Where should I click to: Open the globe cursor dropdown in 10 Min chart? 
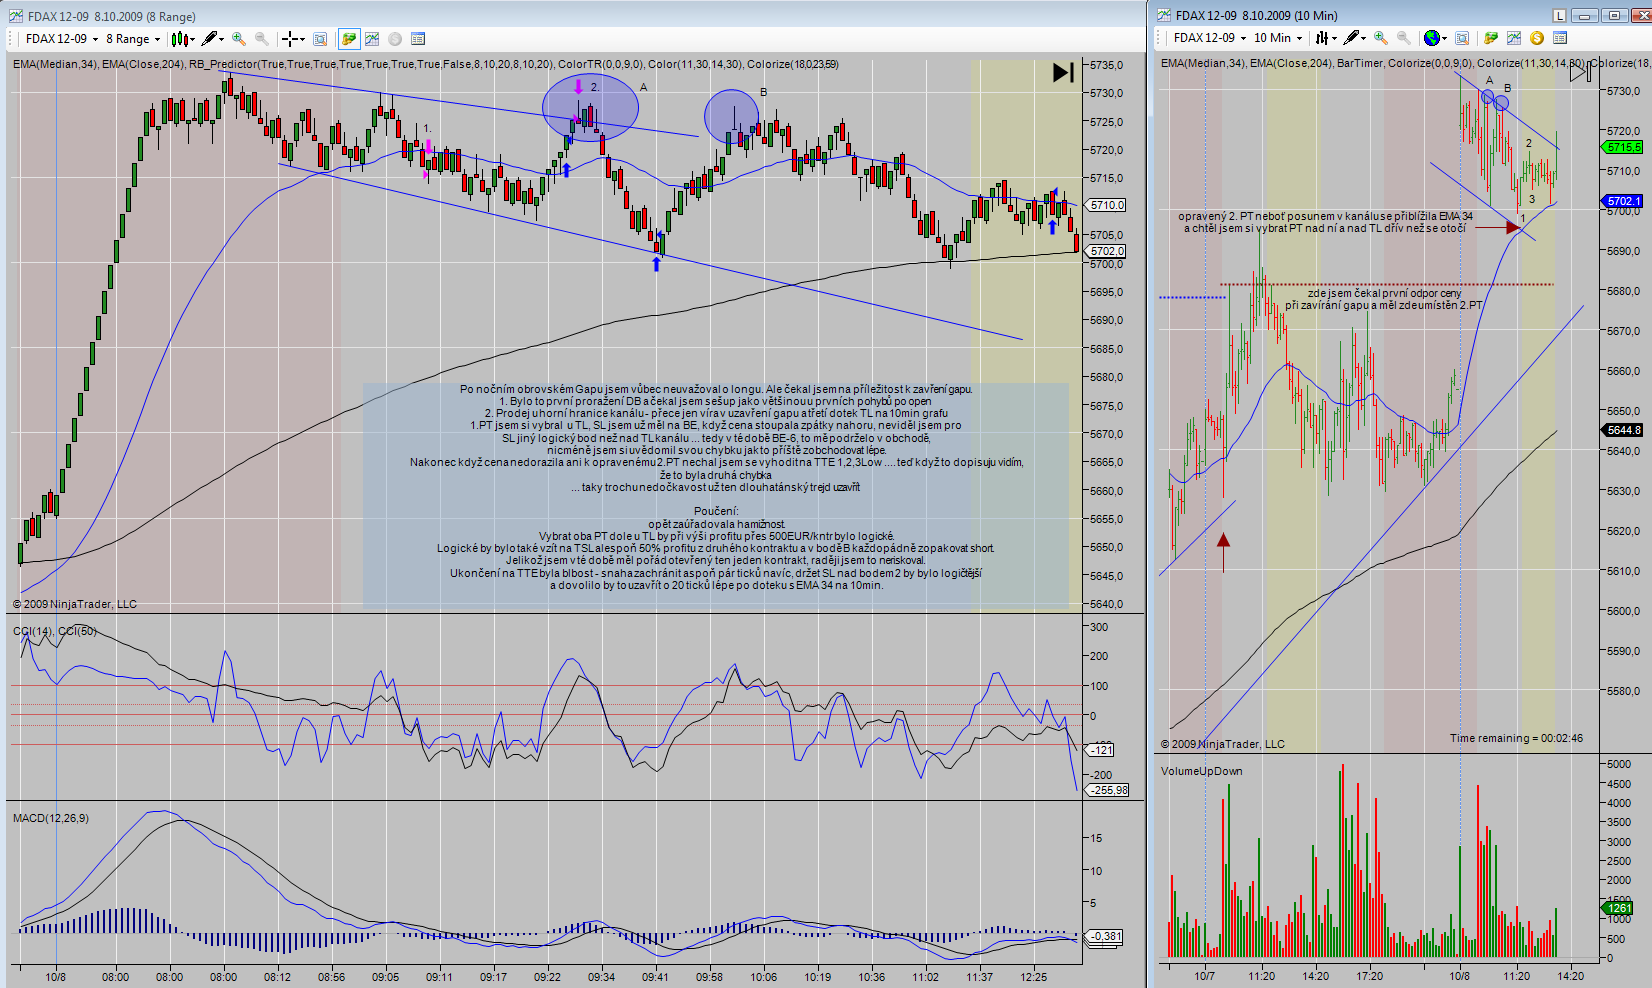click(x=1436, y=38)
